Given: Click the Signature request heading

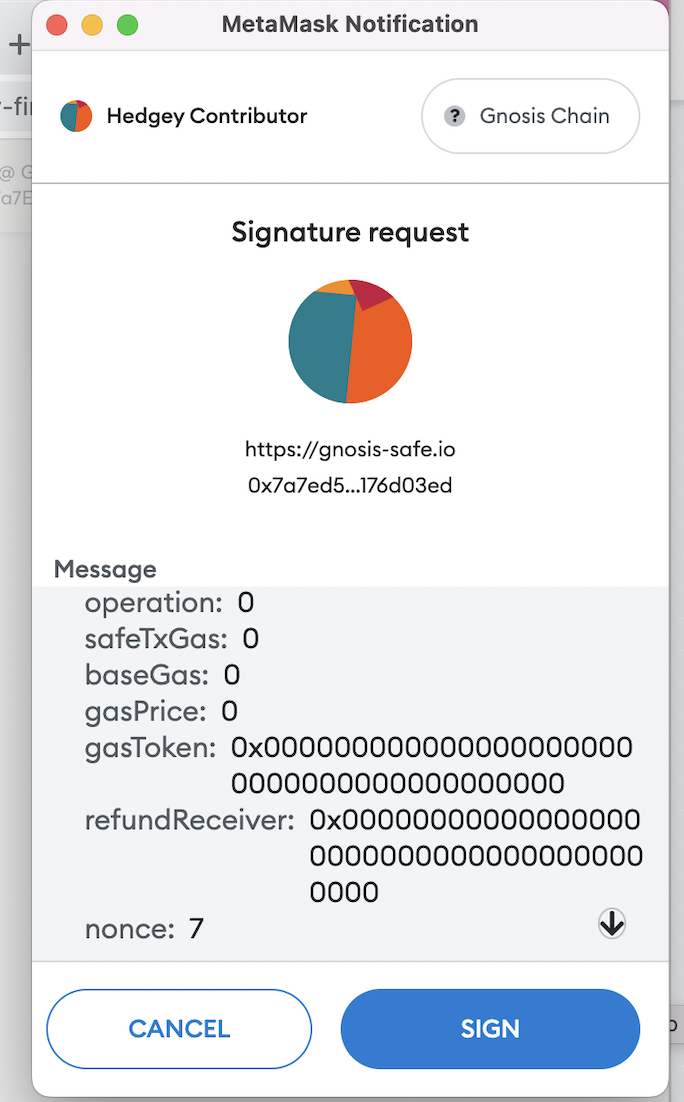Looking at the screenshot, I should [350, 233].
